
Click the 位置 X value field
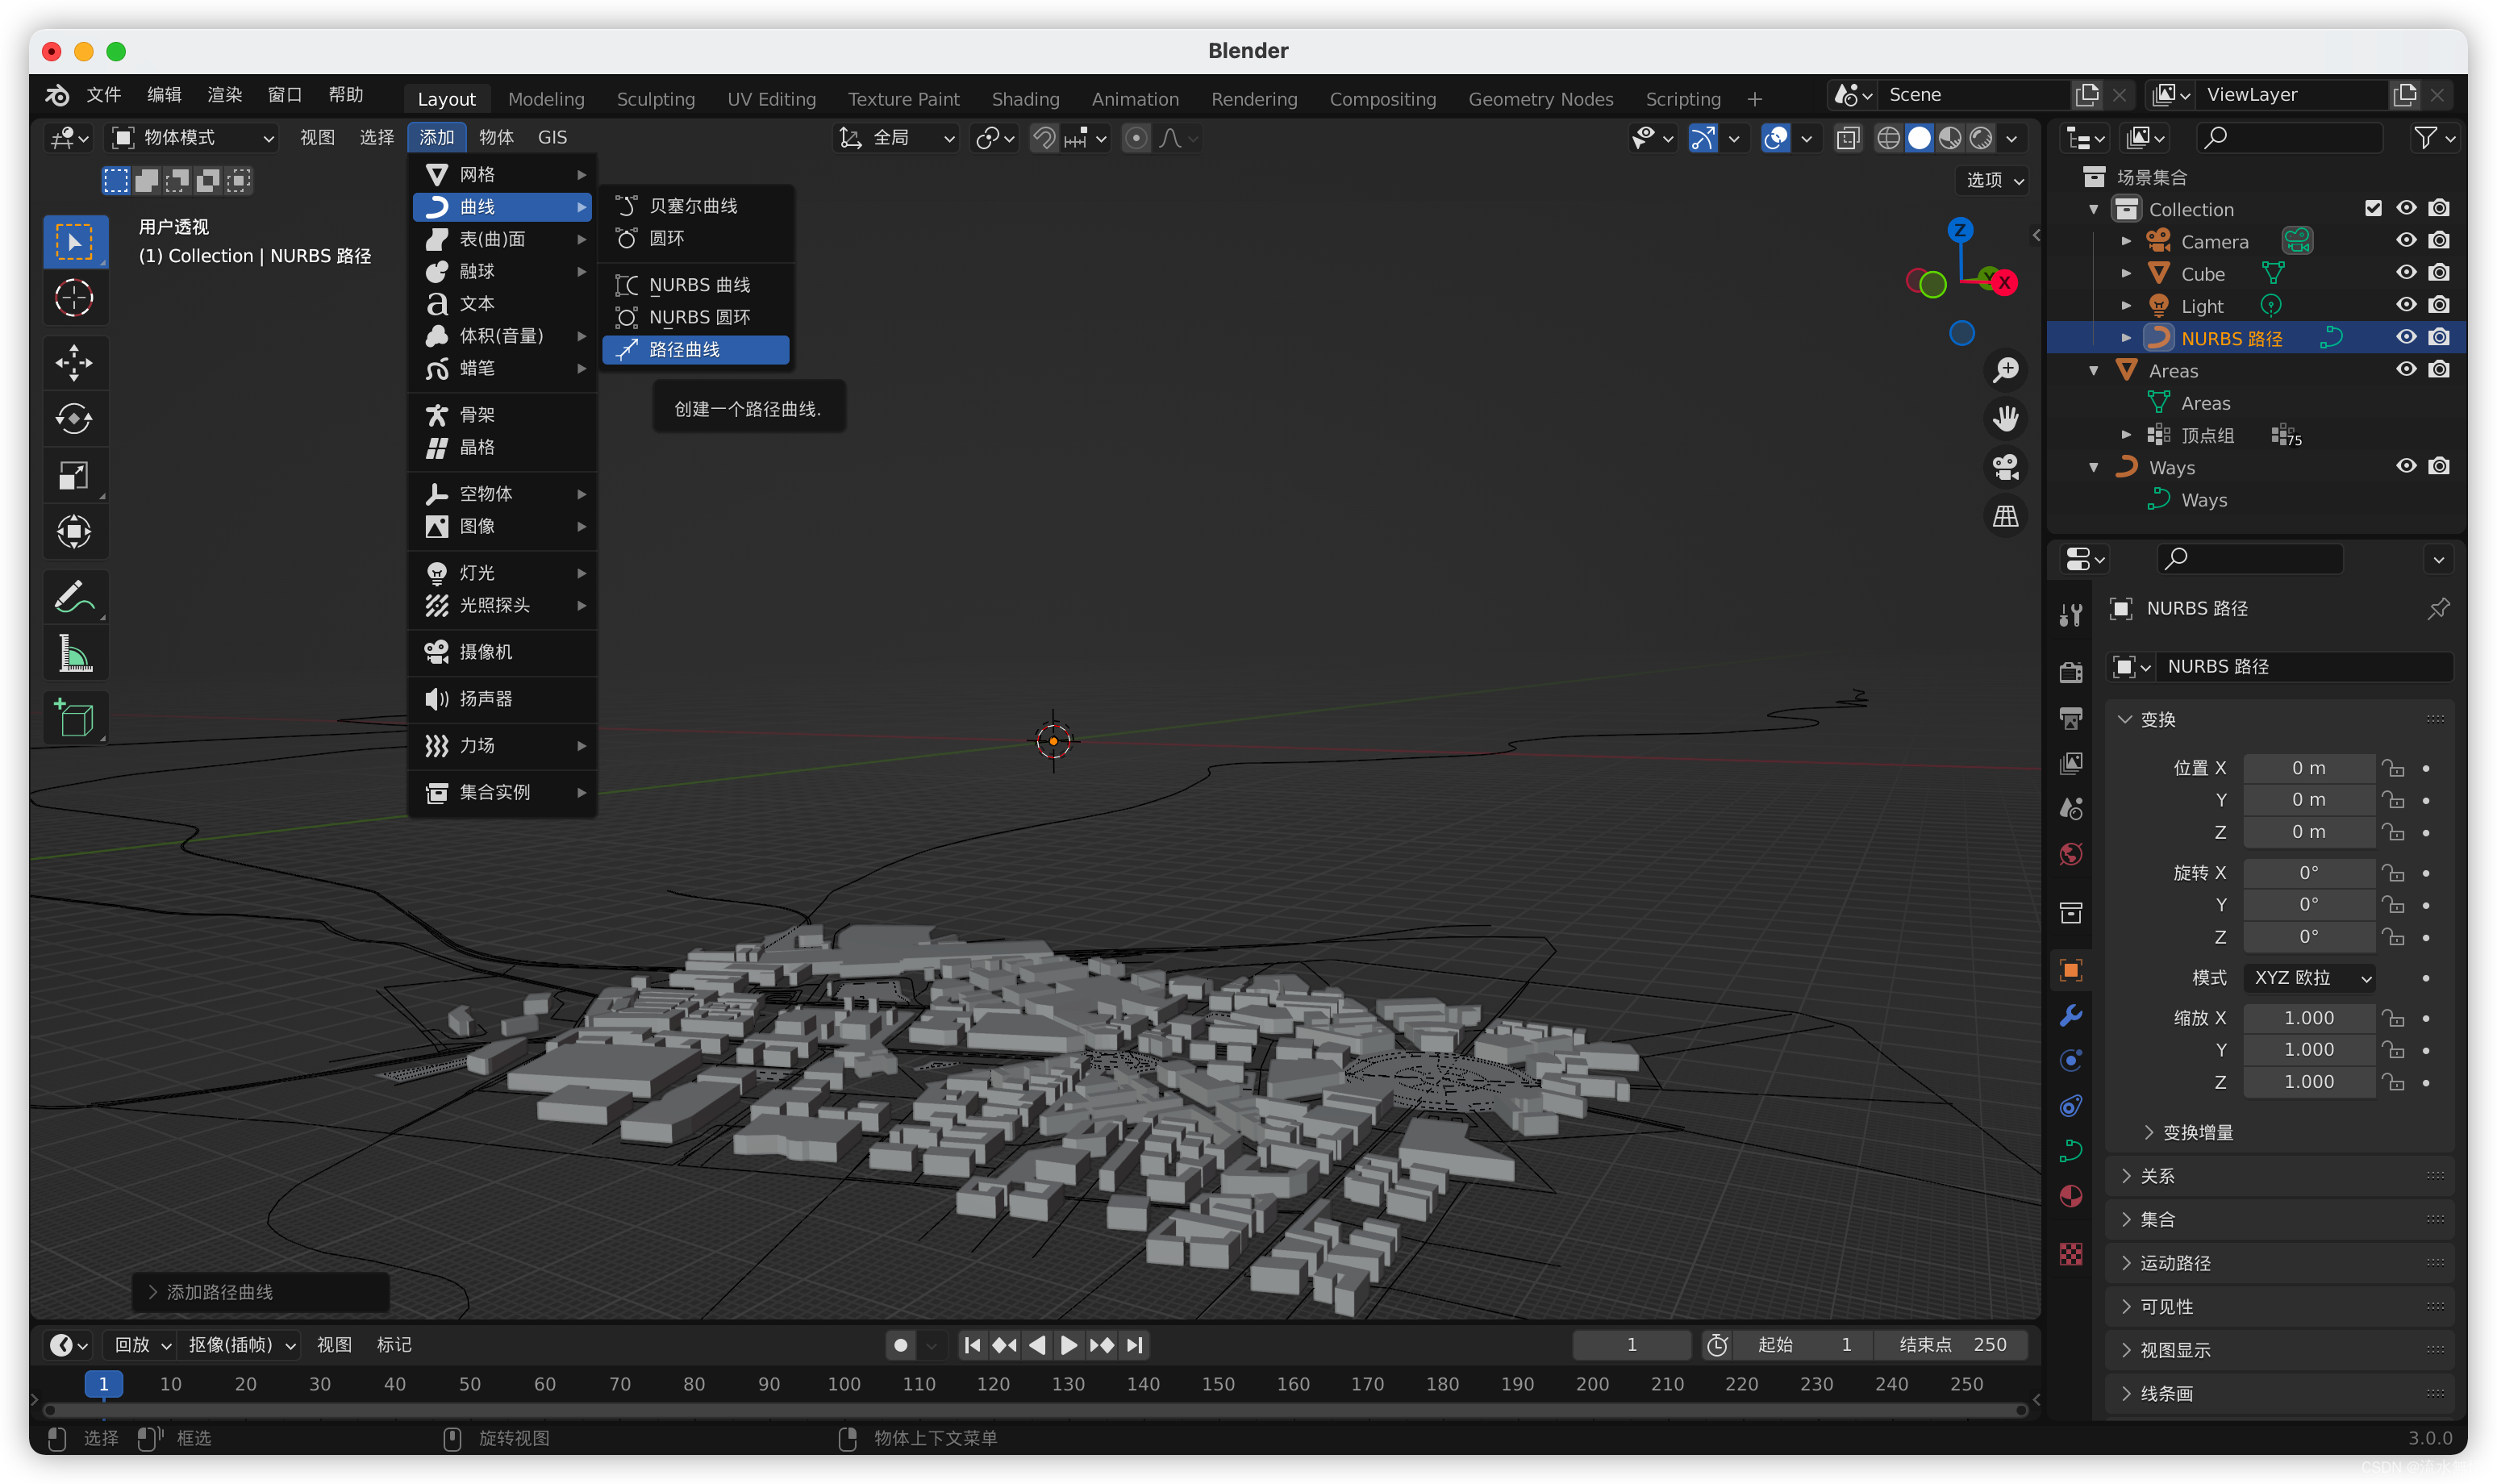coord(2308,768)
